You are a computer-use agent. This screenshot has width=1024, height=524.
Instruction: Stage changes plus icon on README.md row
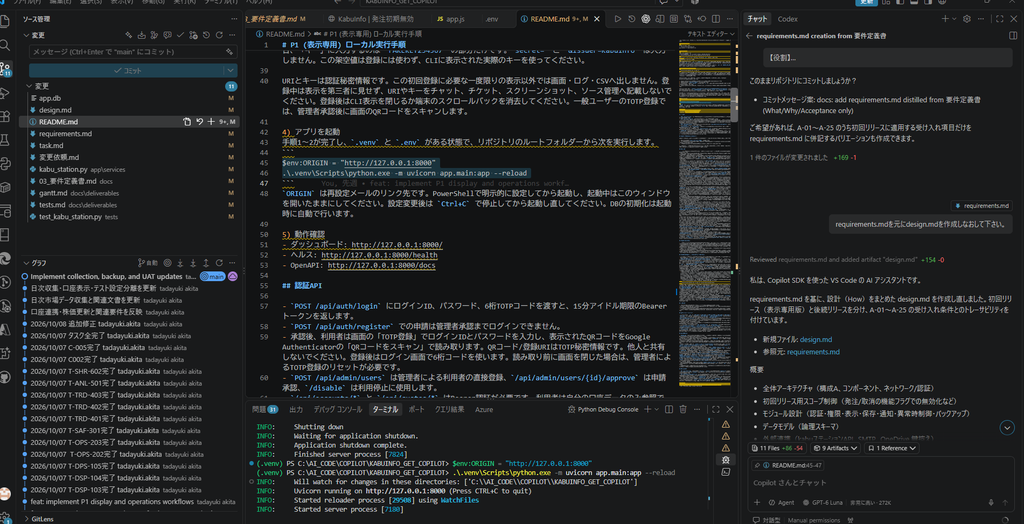pyautogui.click(x=211, y=122)
